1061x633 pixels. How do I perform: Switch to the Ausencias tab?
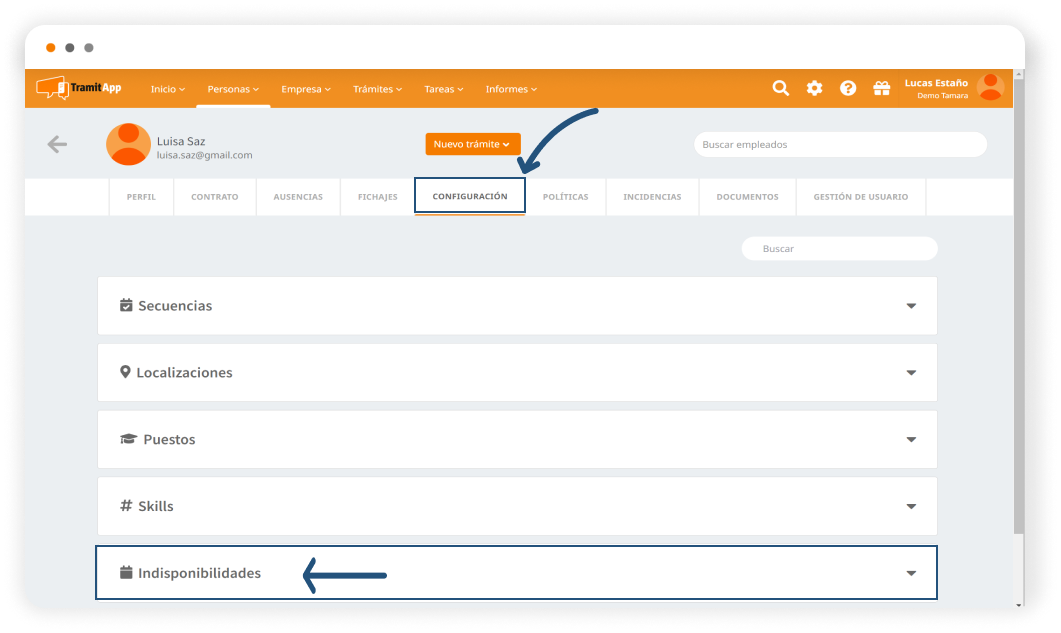(298, 197)
